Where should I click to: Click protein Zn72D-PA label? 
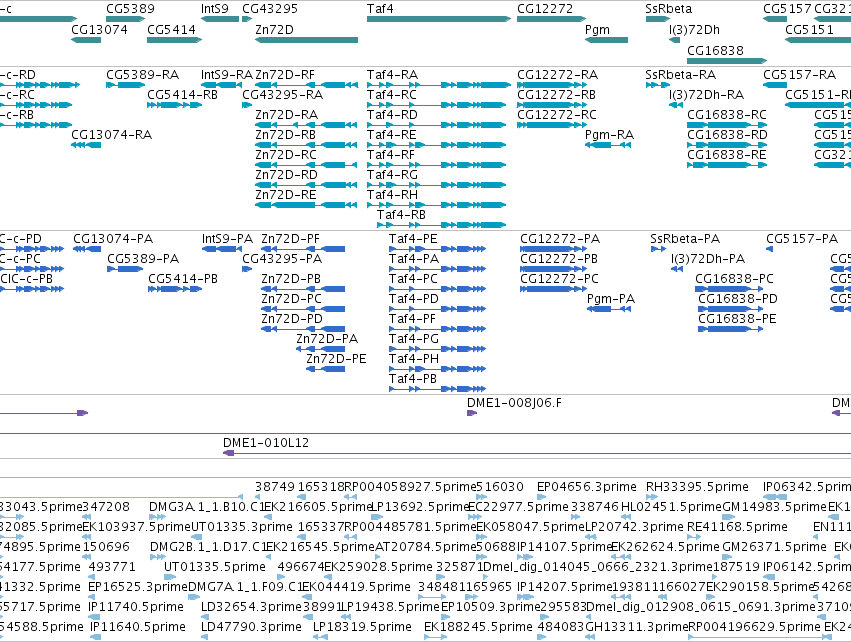[327, 339]
